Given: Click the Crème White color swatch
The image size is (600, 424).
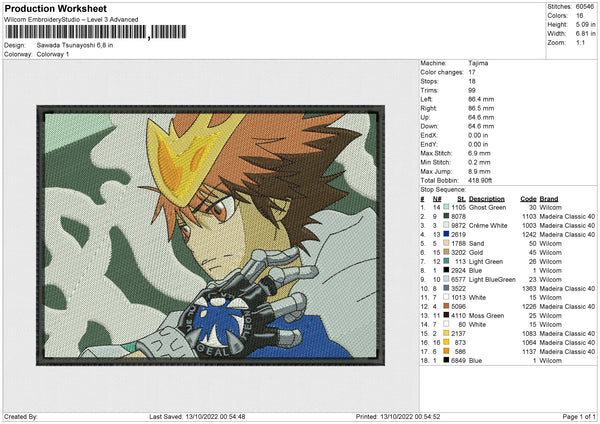Looking at the screenshot, I should tap(446, 225).
